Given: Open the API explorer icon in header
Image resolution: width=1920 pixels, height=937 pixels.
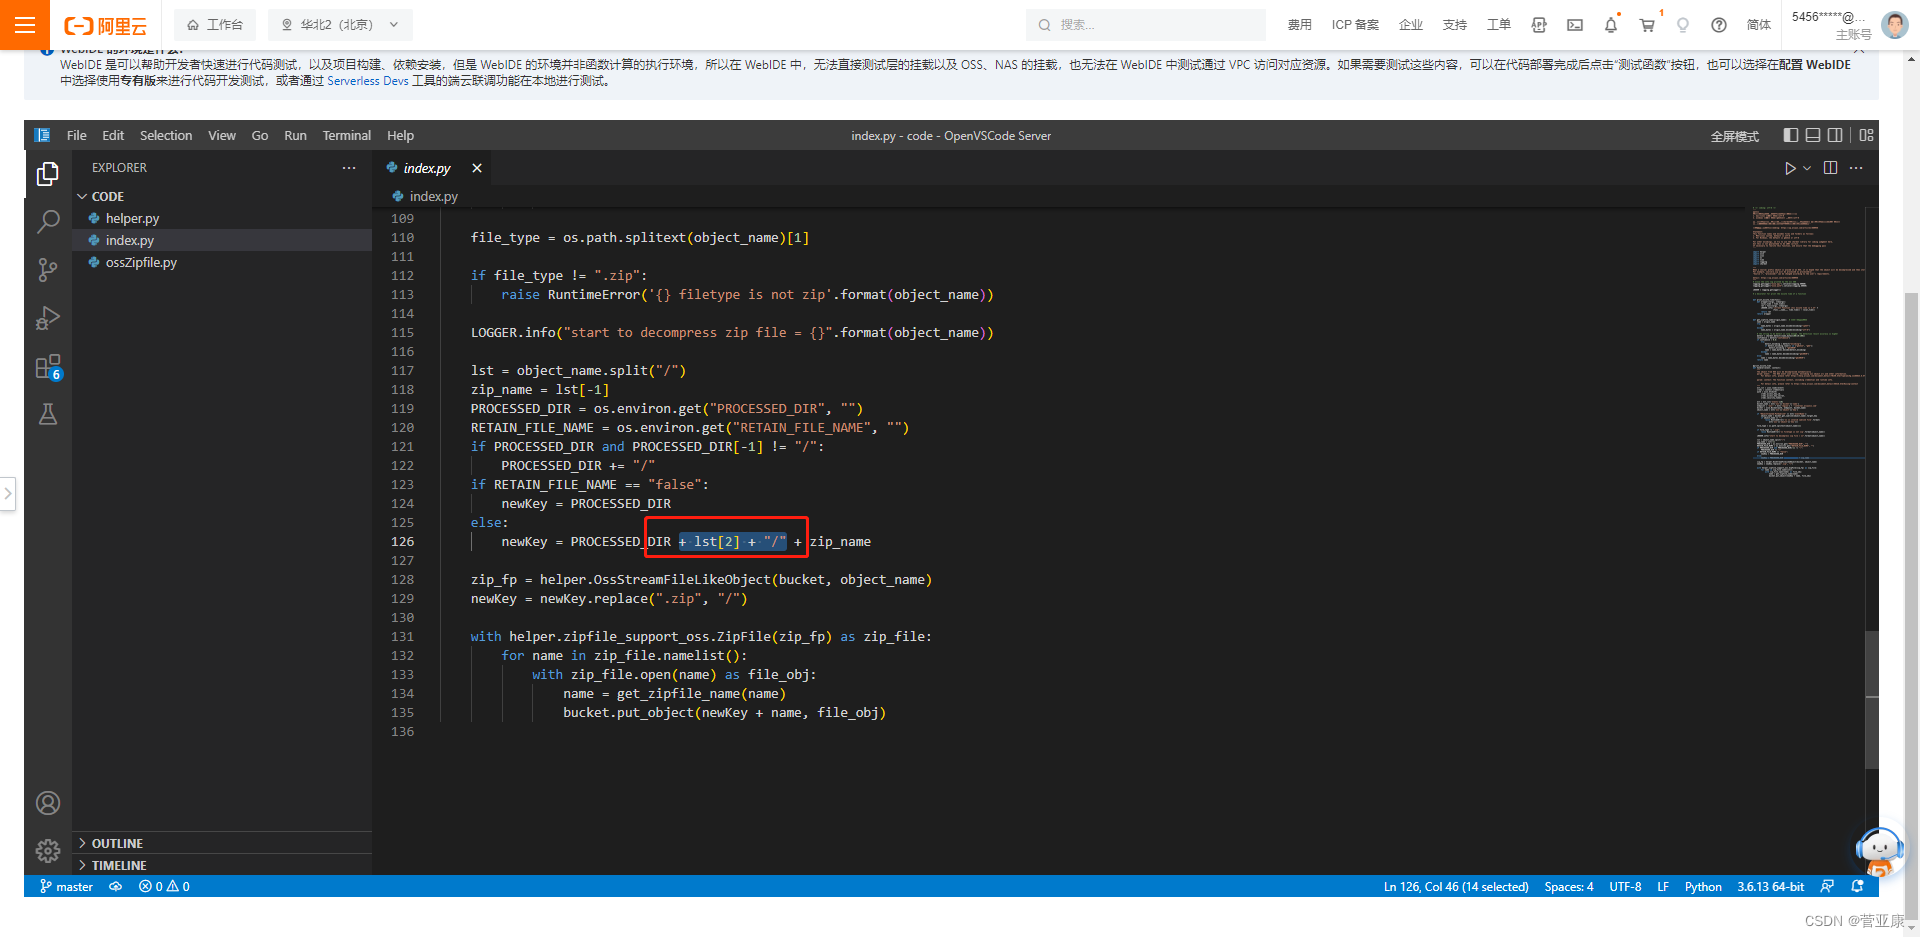Looking at the screenshot, I should click(x=1539, y=25).
